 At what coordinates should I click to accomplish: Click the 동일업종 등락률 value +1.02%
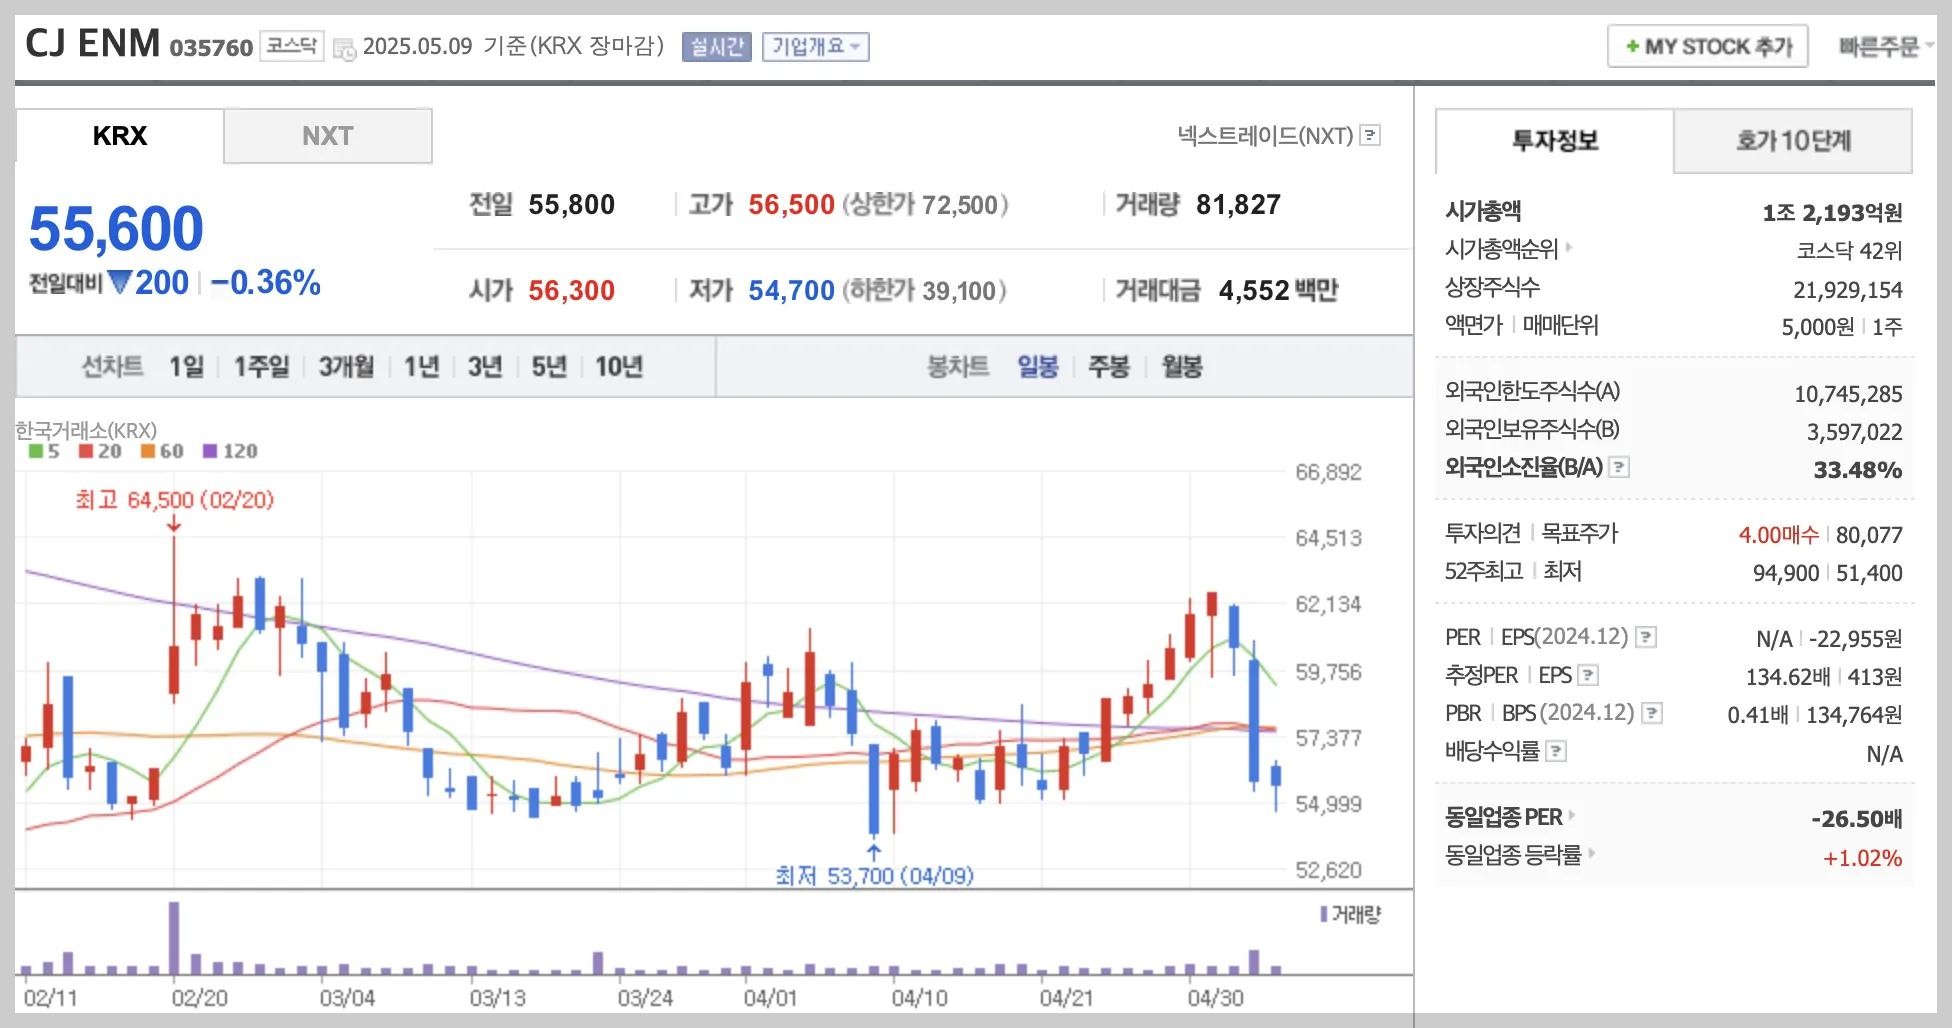tap(1862, 858)
